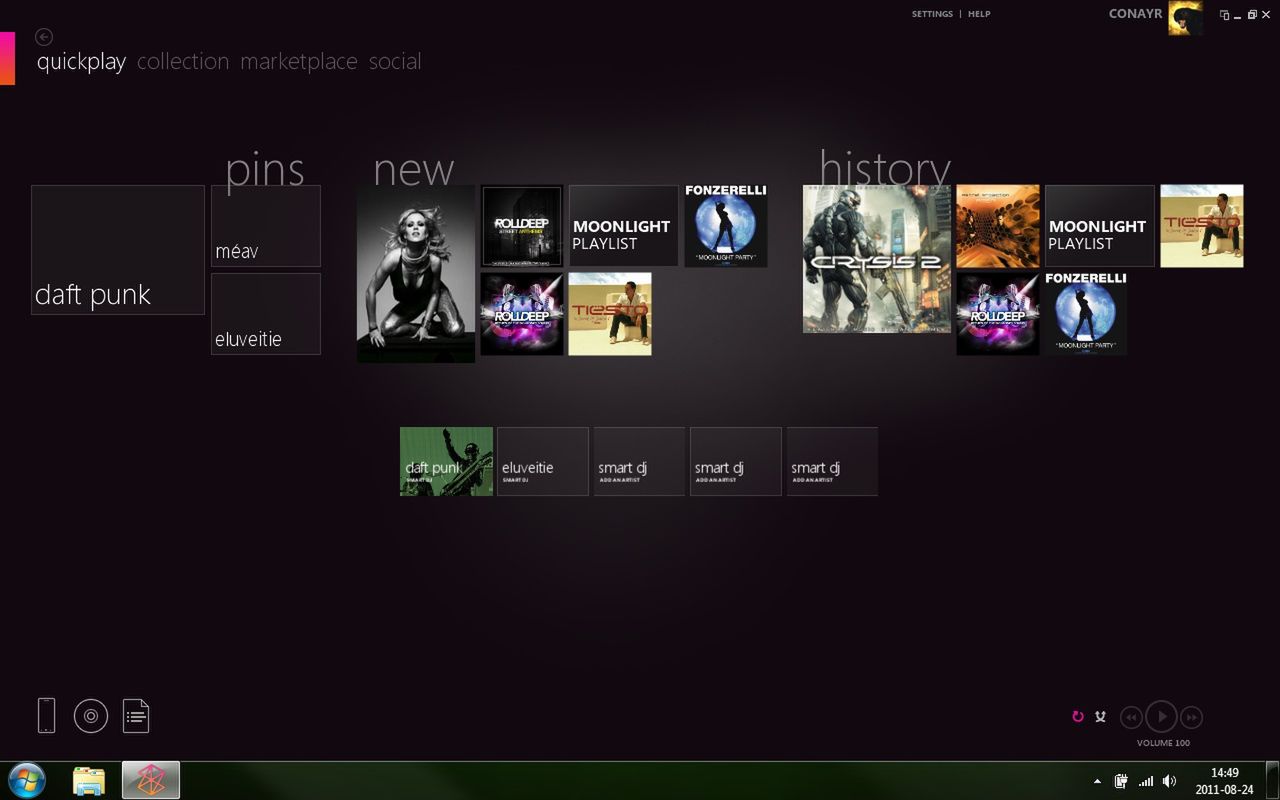1280x800 pixels.
Task: Open the eluveitie pinned tile
Action: (x=266, y=314)
